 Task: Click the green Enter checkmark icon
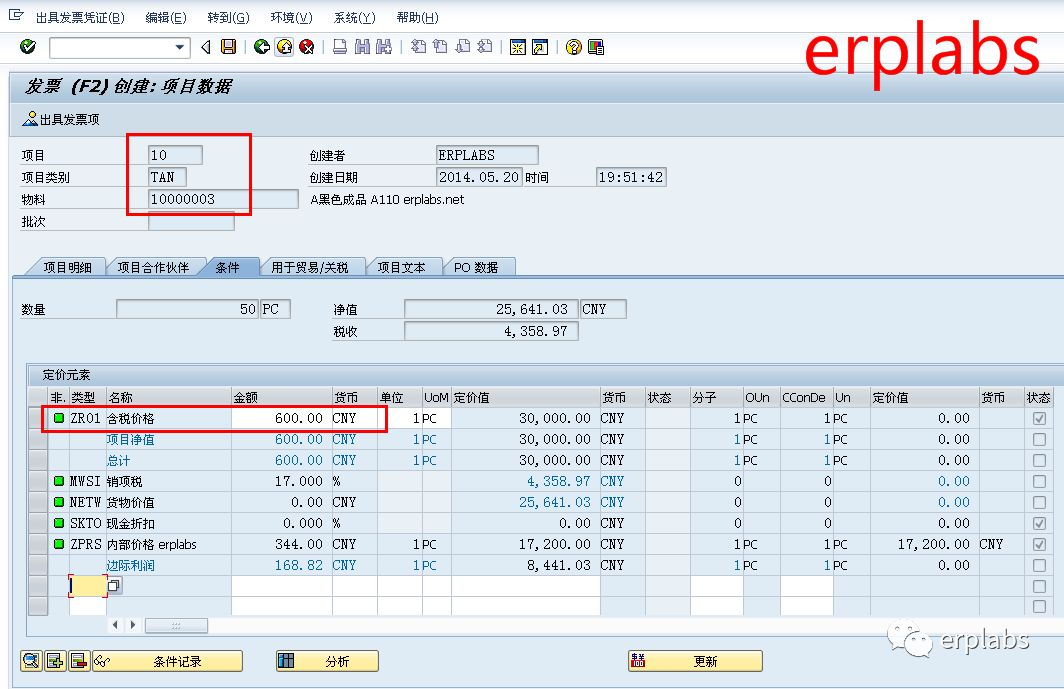click(x=27, y=46)
